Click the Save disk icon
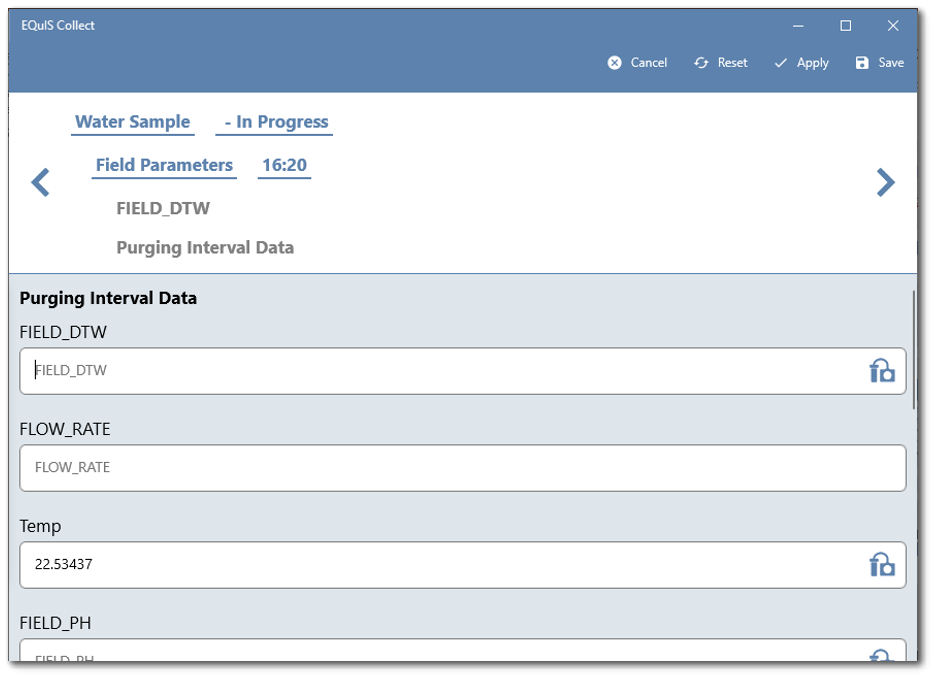This screenshot has width=934, height=677. [x=862, y=62]
